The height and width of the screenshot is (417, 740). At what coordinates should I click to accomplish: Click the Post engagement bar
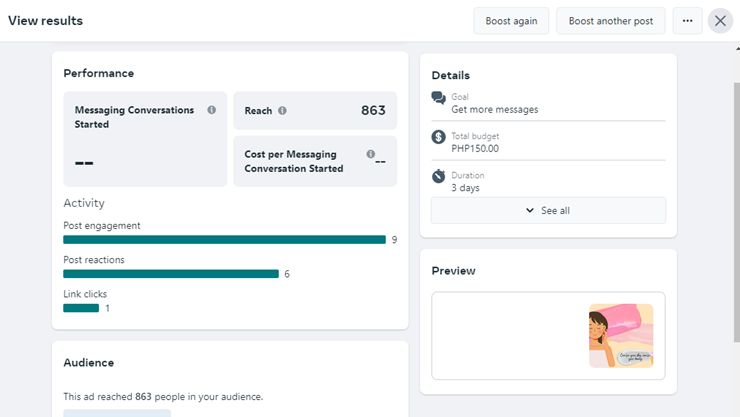pyautogui.click(x=224, y=240)
